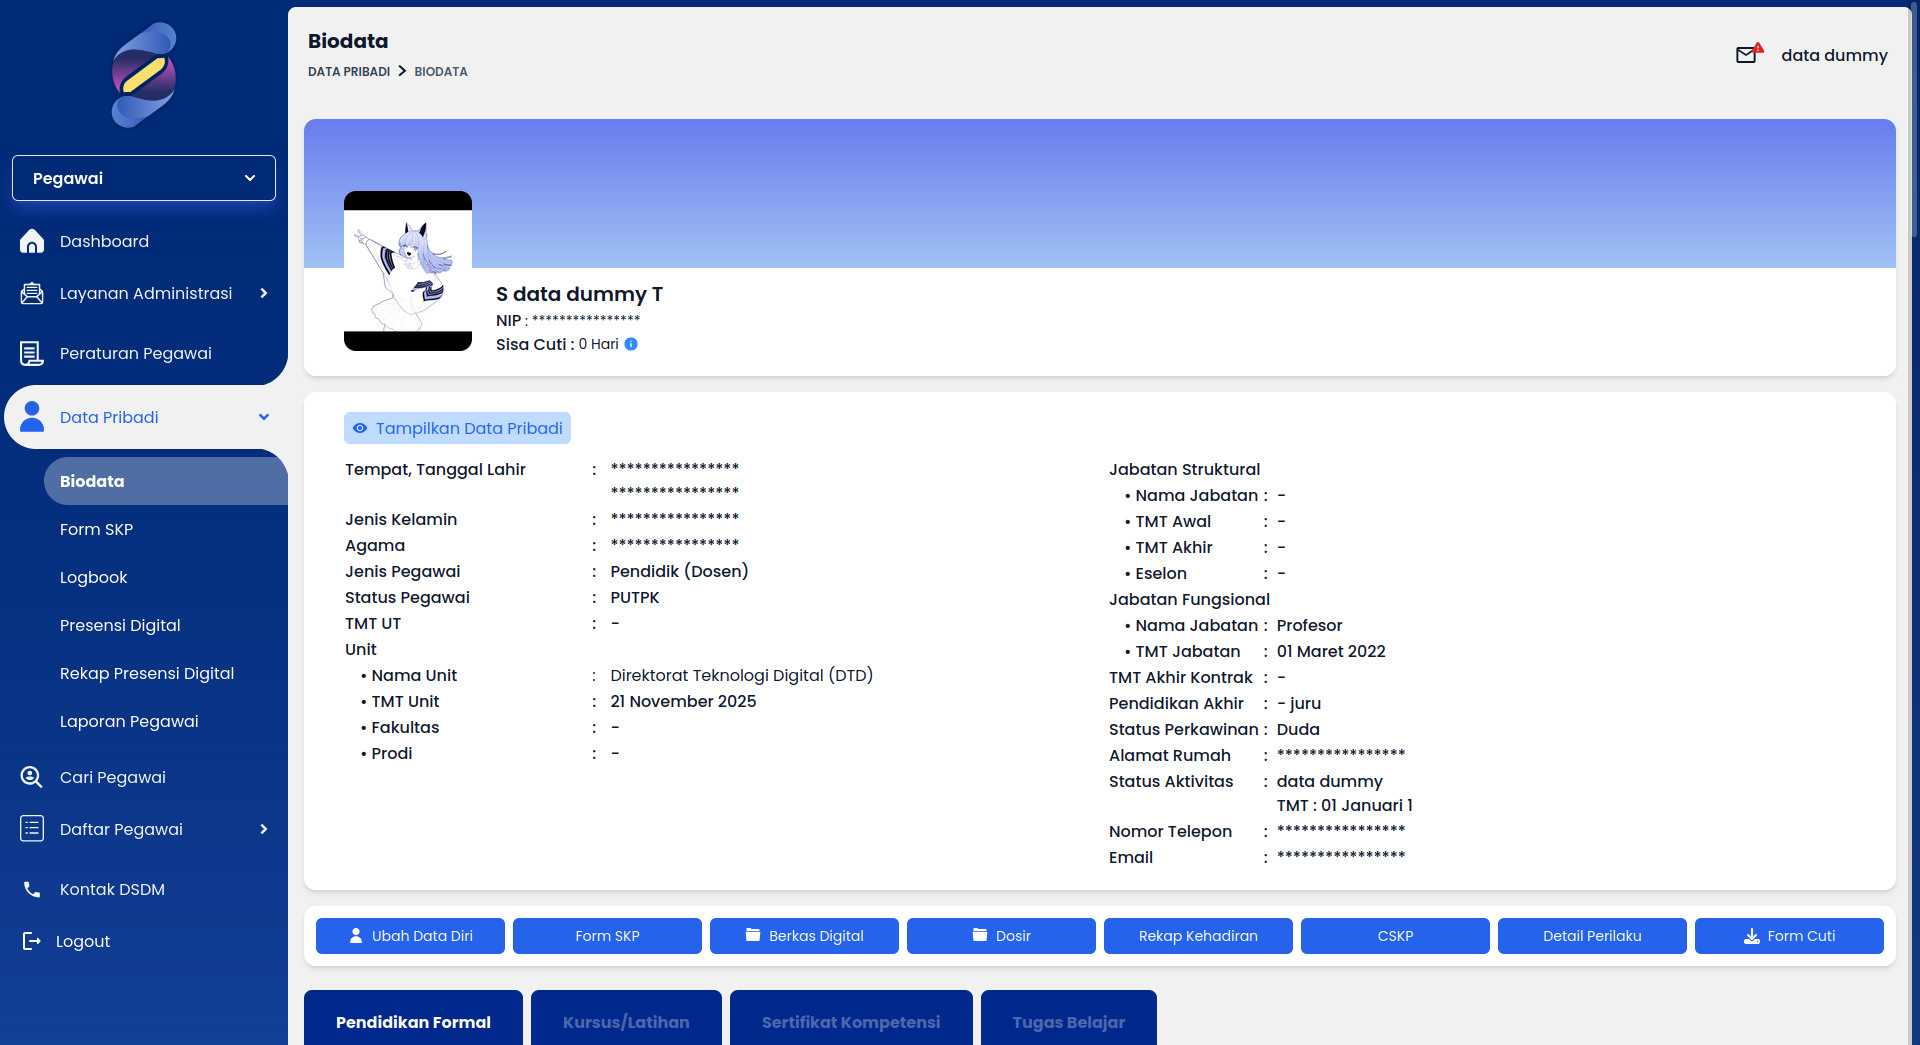Select Pendidikan Formal tab

click(x=413, y=1018)
